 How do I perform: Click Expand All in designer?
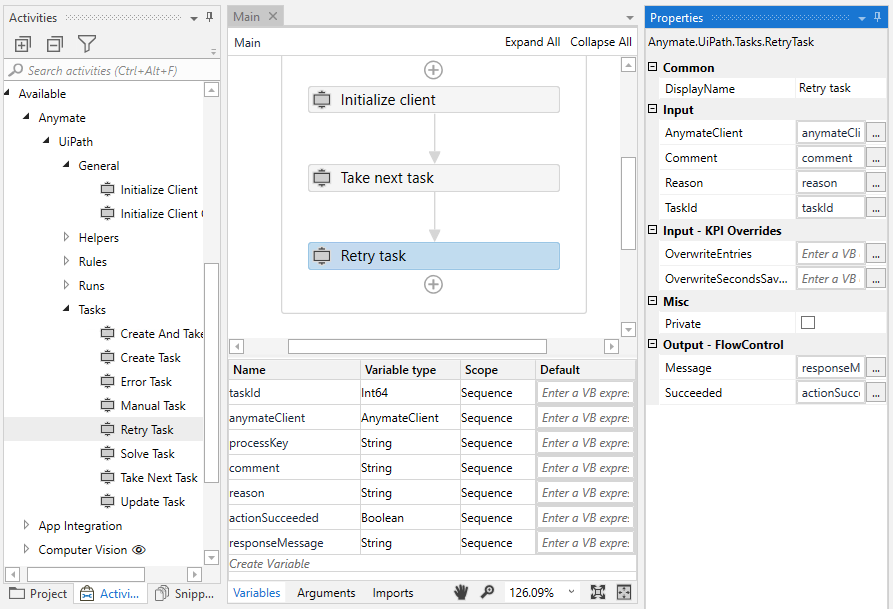tap(532, 42)
